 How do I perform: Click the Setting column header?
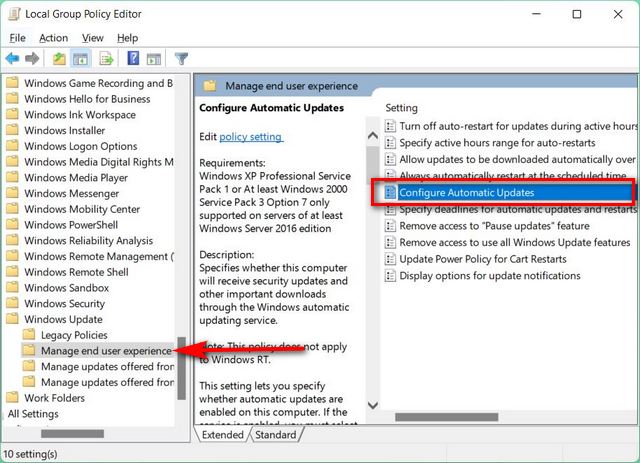405,107
